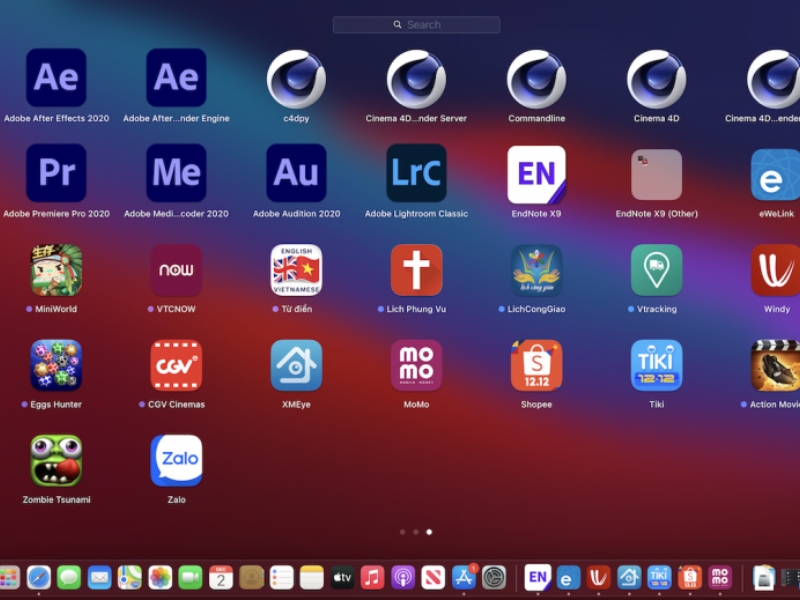Open Adobe After Effects 2020
800x600 pixels.
click(x=56, y=78)
